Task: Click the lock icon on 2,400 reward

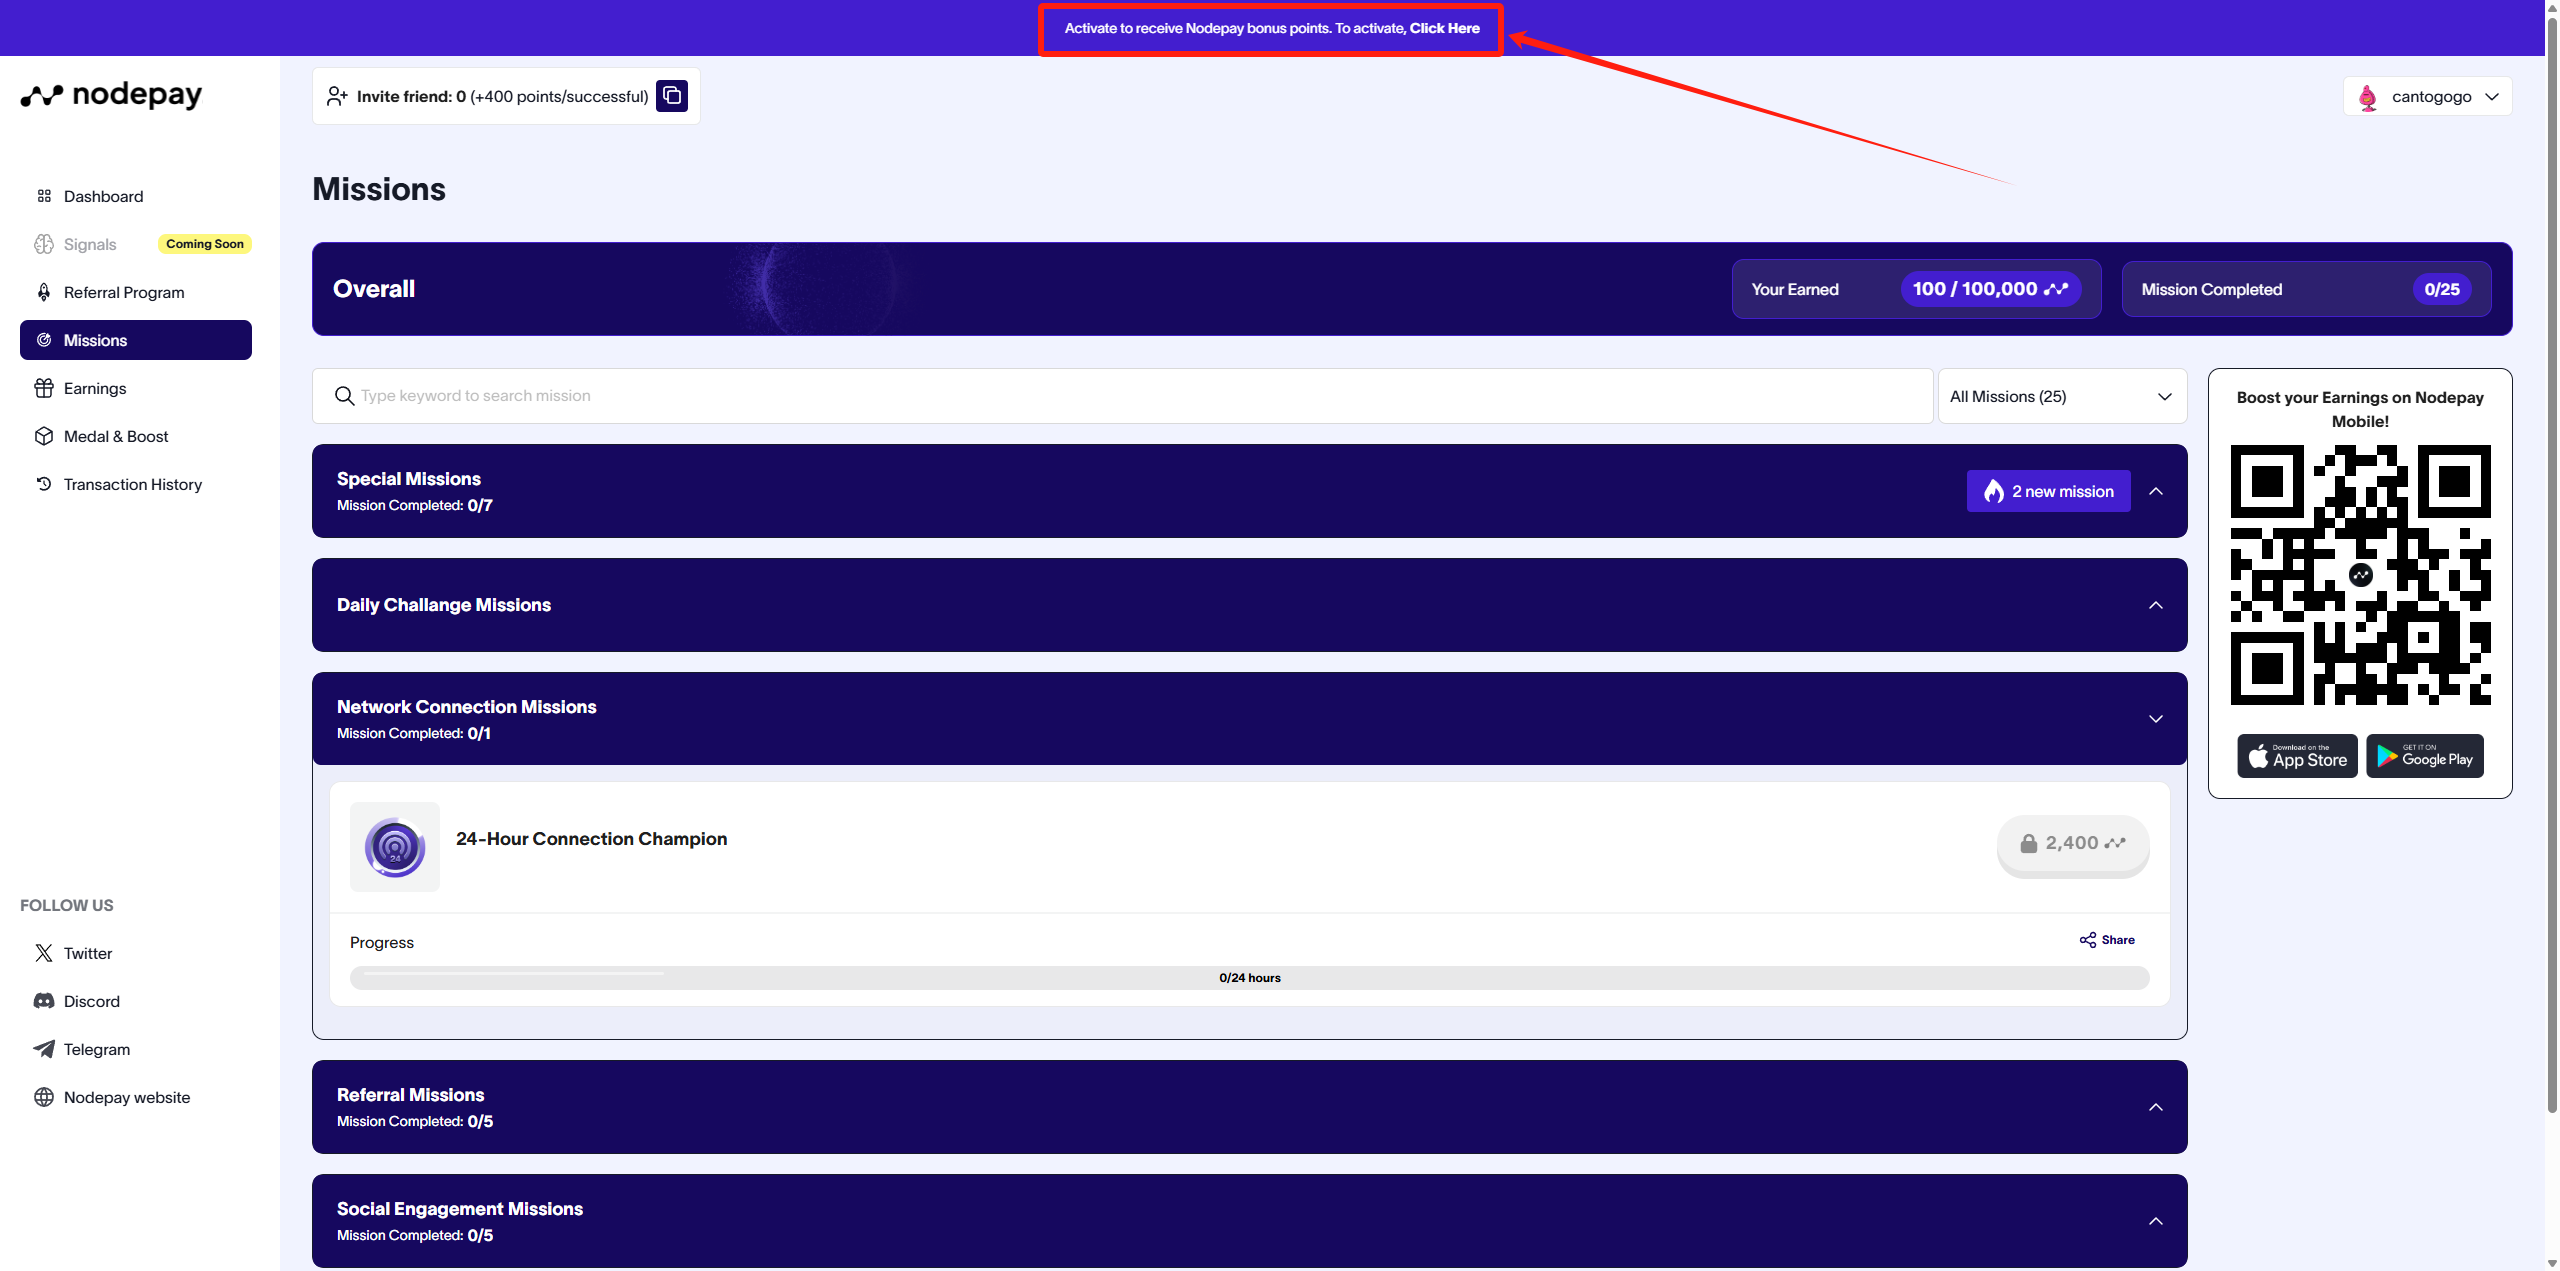Action: click(x=2028, y=843)
